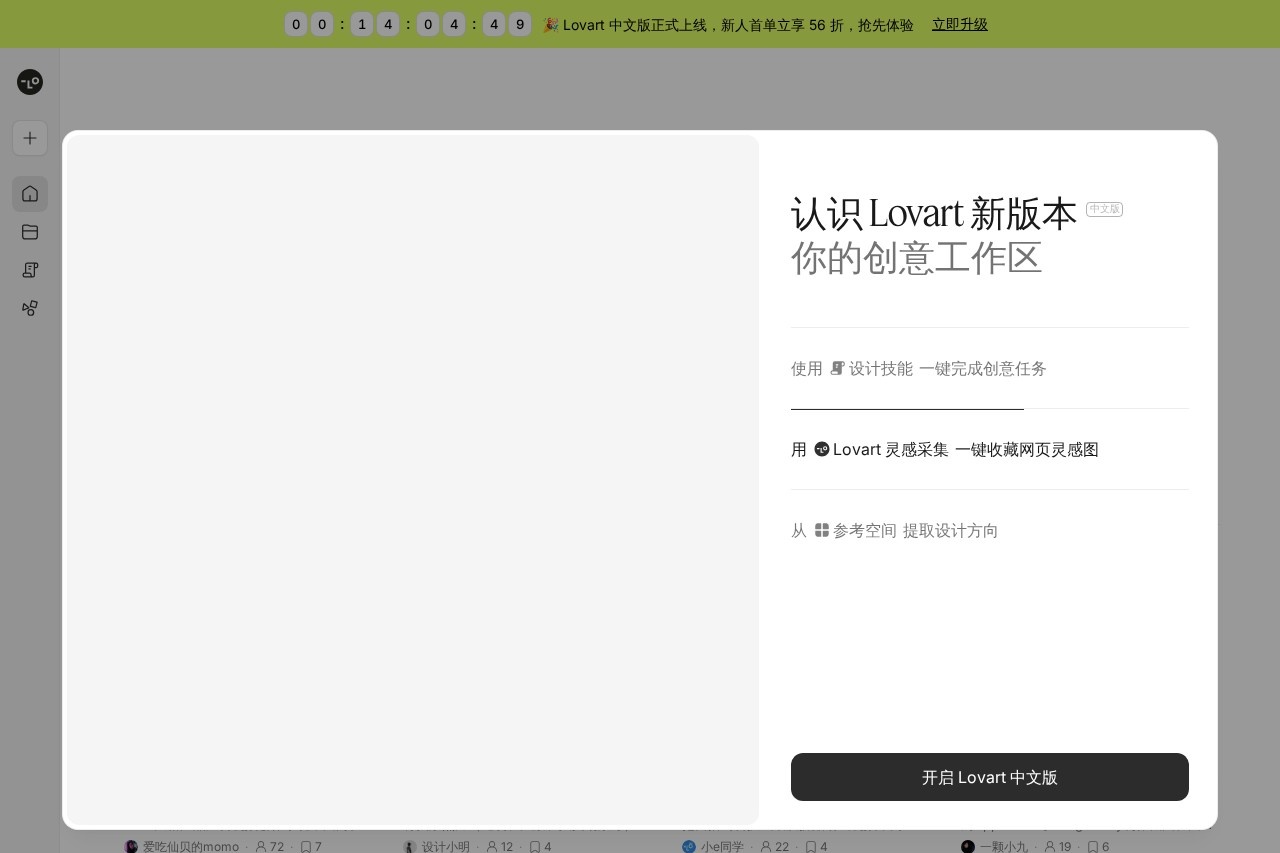Open the author 设计小明
The image size is (1280, 853).
(x=446, y=847)
